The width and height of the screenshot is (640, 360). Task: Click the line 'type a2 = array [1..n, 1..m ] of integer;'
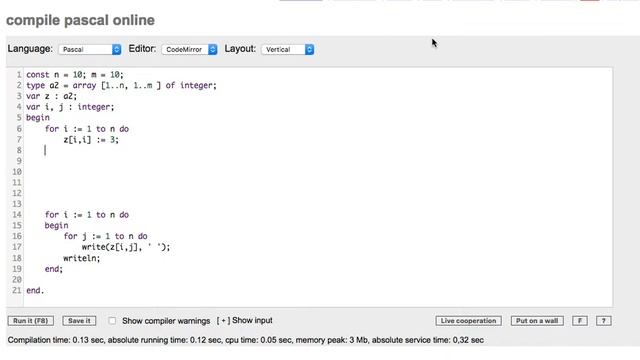[121, 85]
